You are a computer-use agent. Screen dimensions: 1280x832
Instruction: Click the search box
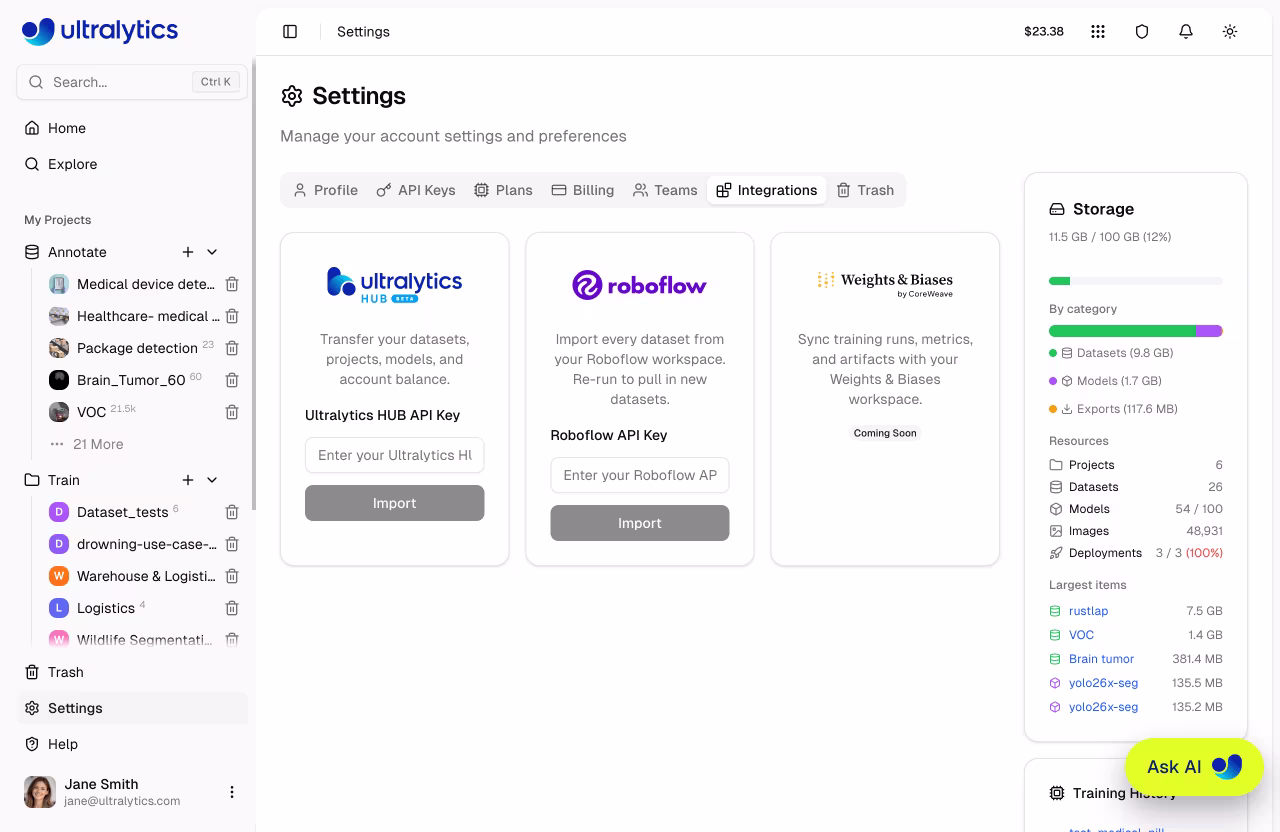click(132, 82)
